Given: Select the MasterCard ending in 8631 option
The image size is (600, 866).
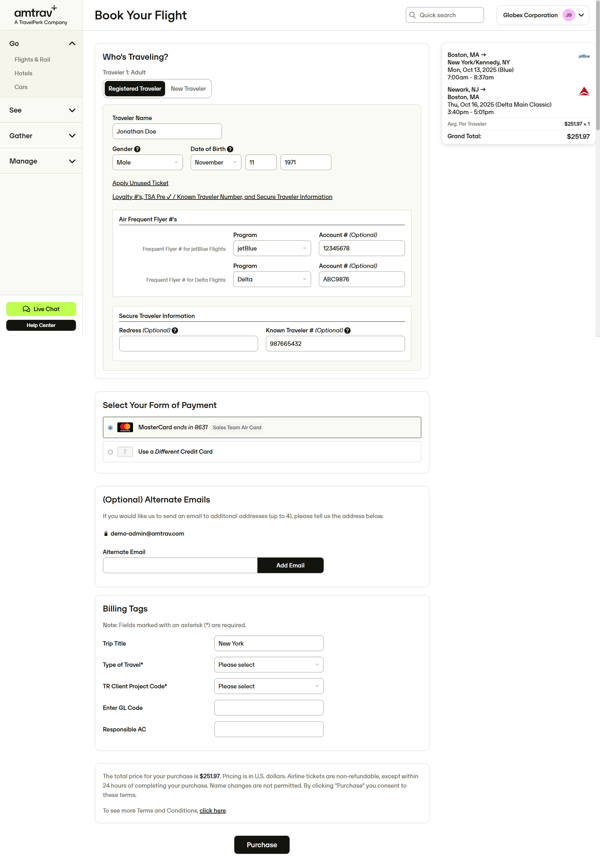Looking at the screenshot, I should click(x=110, y=427).
